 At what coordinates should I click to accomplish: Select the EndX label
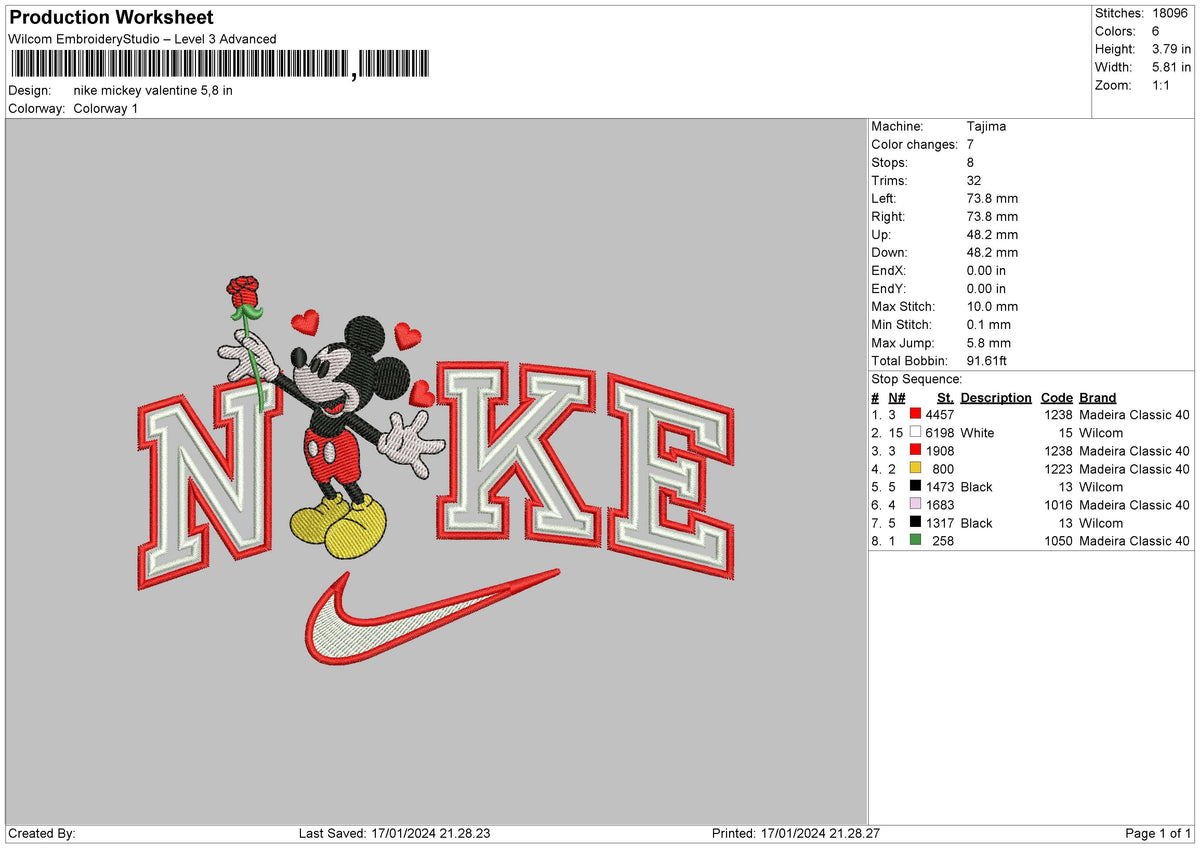888,271
